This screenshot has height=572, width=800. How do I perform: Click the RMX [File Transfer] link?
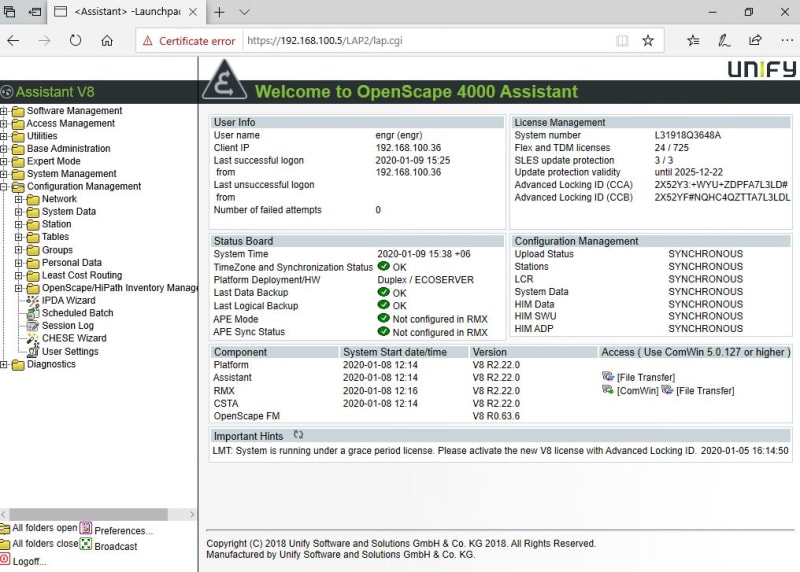(x=705, y=391)
